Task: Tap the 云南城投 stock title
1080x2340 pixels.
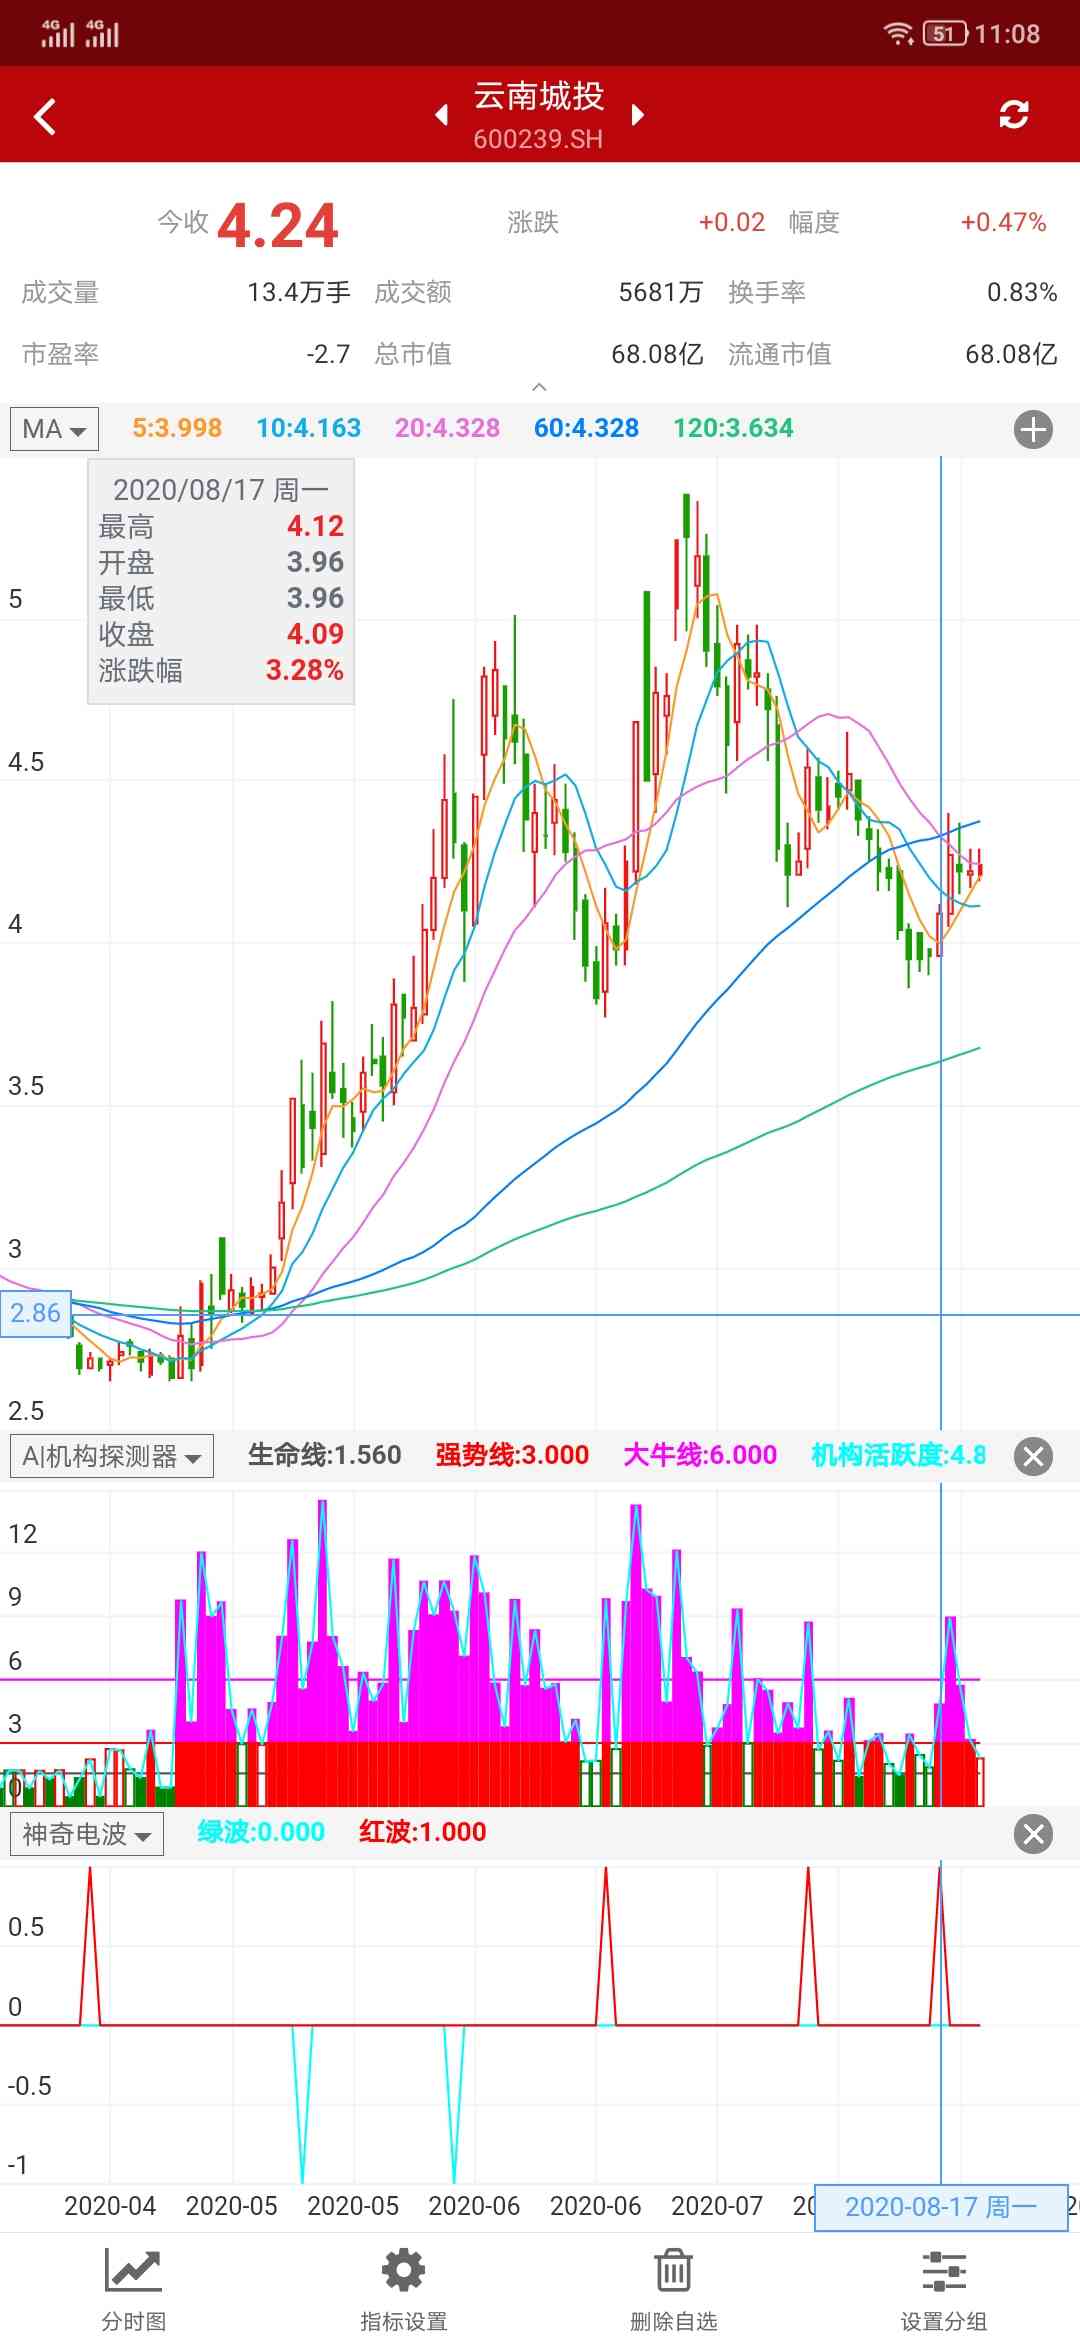Action: point(538,97)
